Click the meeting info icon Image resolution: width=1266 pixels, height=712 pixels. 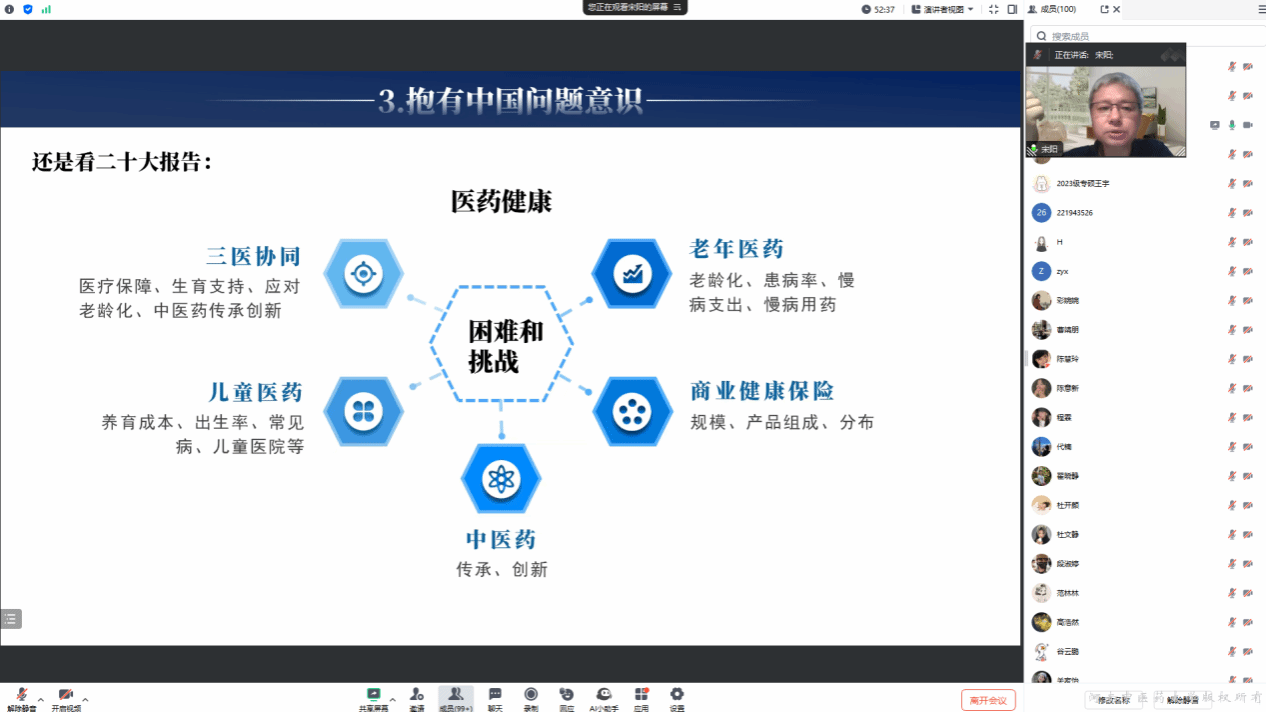pyautogui.click(x=10, y=9)
